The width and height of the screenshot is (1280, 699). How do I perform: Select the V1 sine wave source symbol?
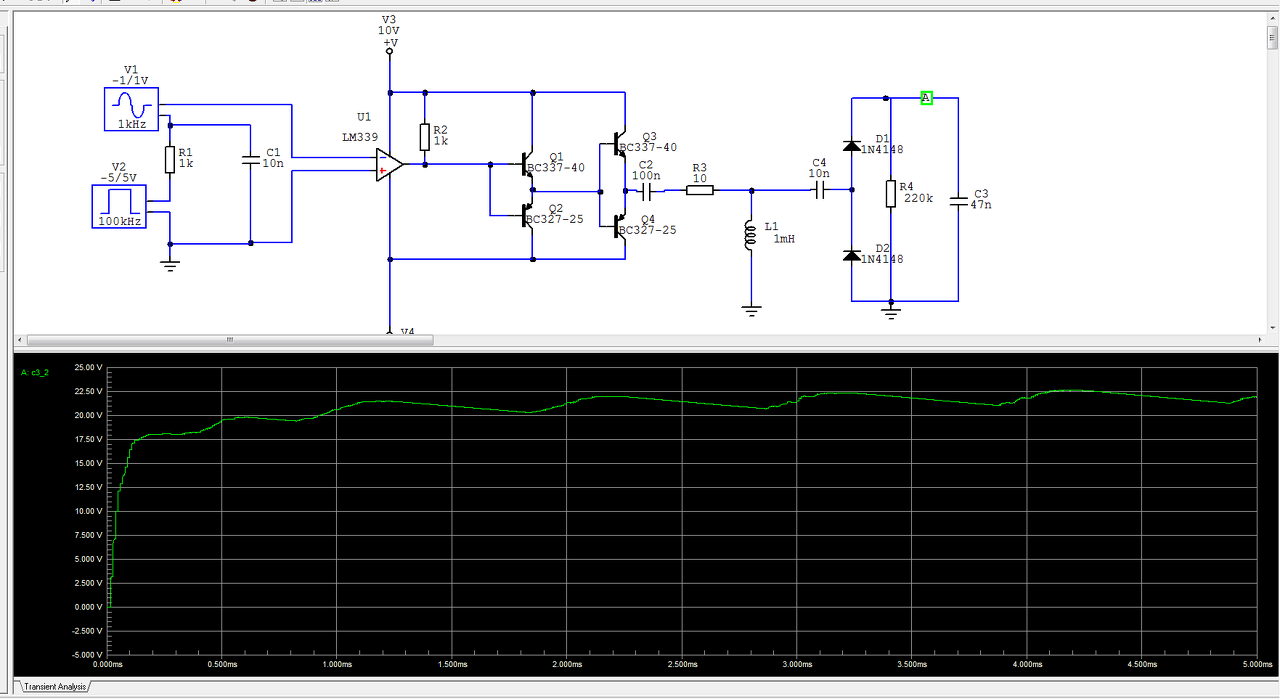tap(132, 109)
